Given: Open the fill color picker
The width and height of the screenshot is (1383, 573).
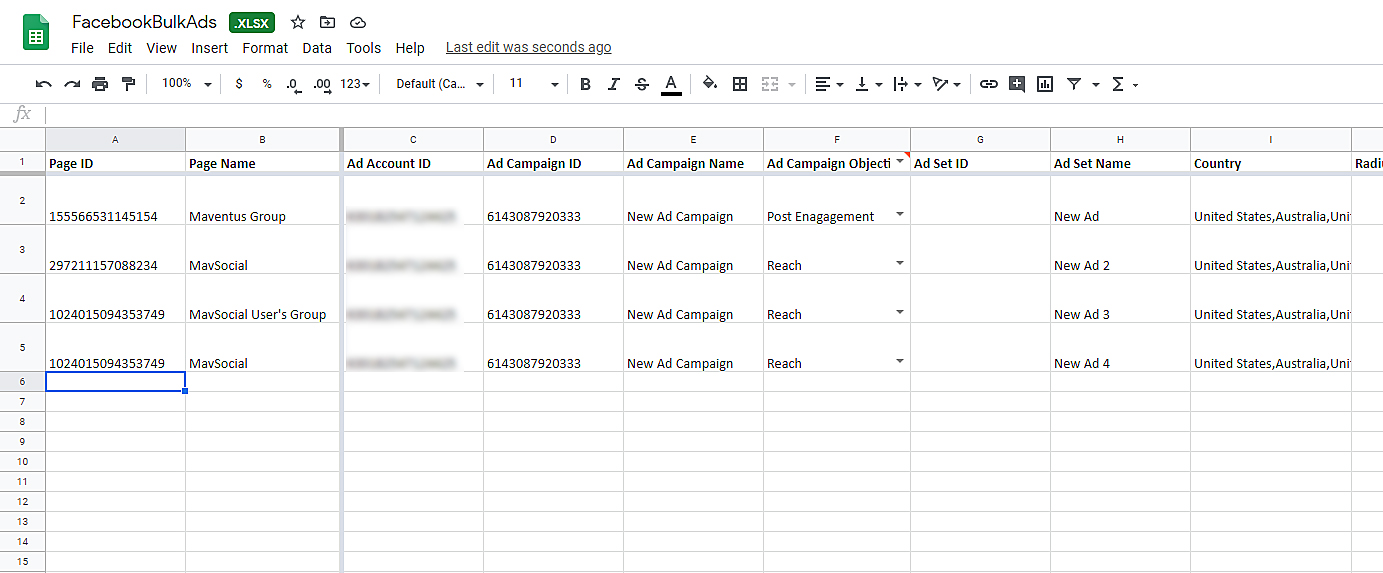Looking at the screenshot, I should tap(710, 84).
